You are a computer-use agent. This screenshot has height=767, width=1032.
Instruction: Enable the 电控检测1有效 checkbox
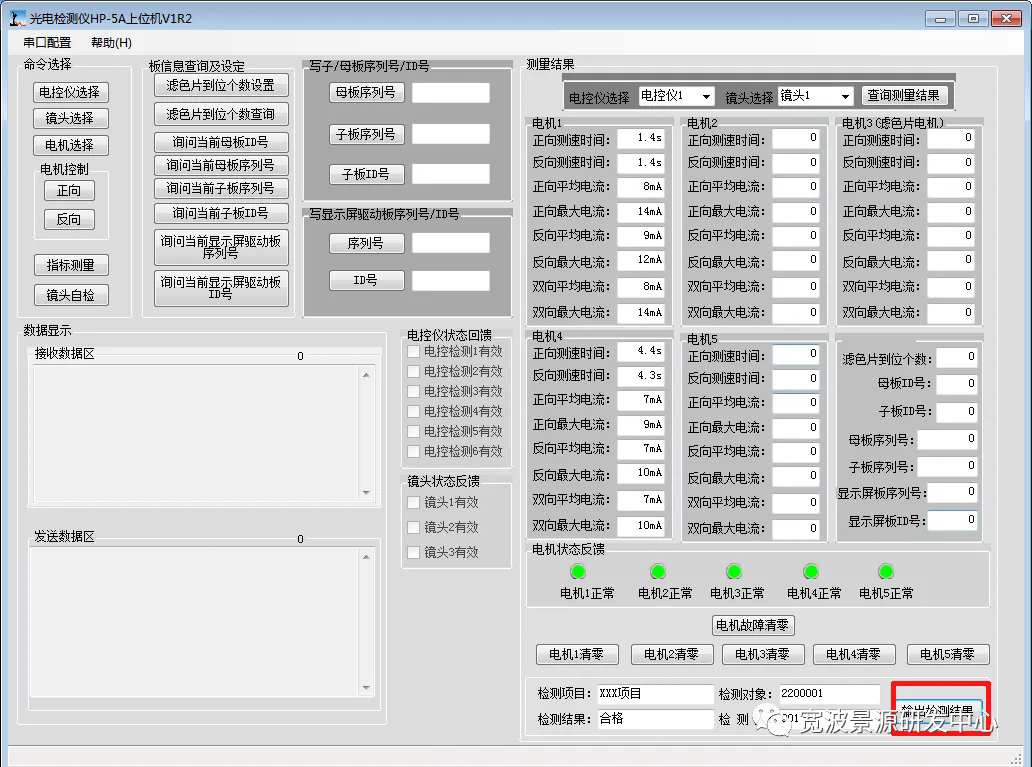413,352
